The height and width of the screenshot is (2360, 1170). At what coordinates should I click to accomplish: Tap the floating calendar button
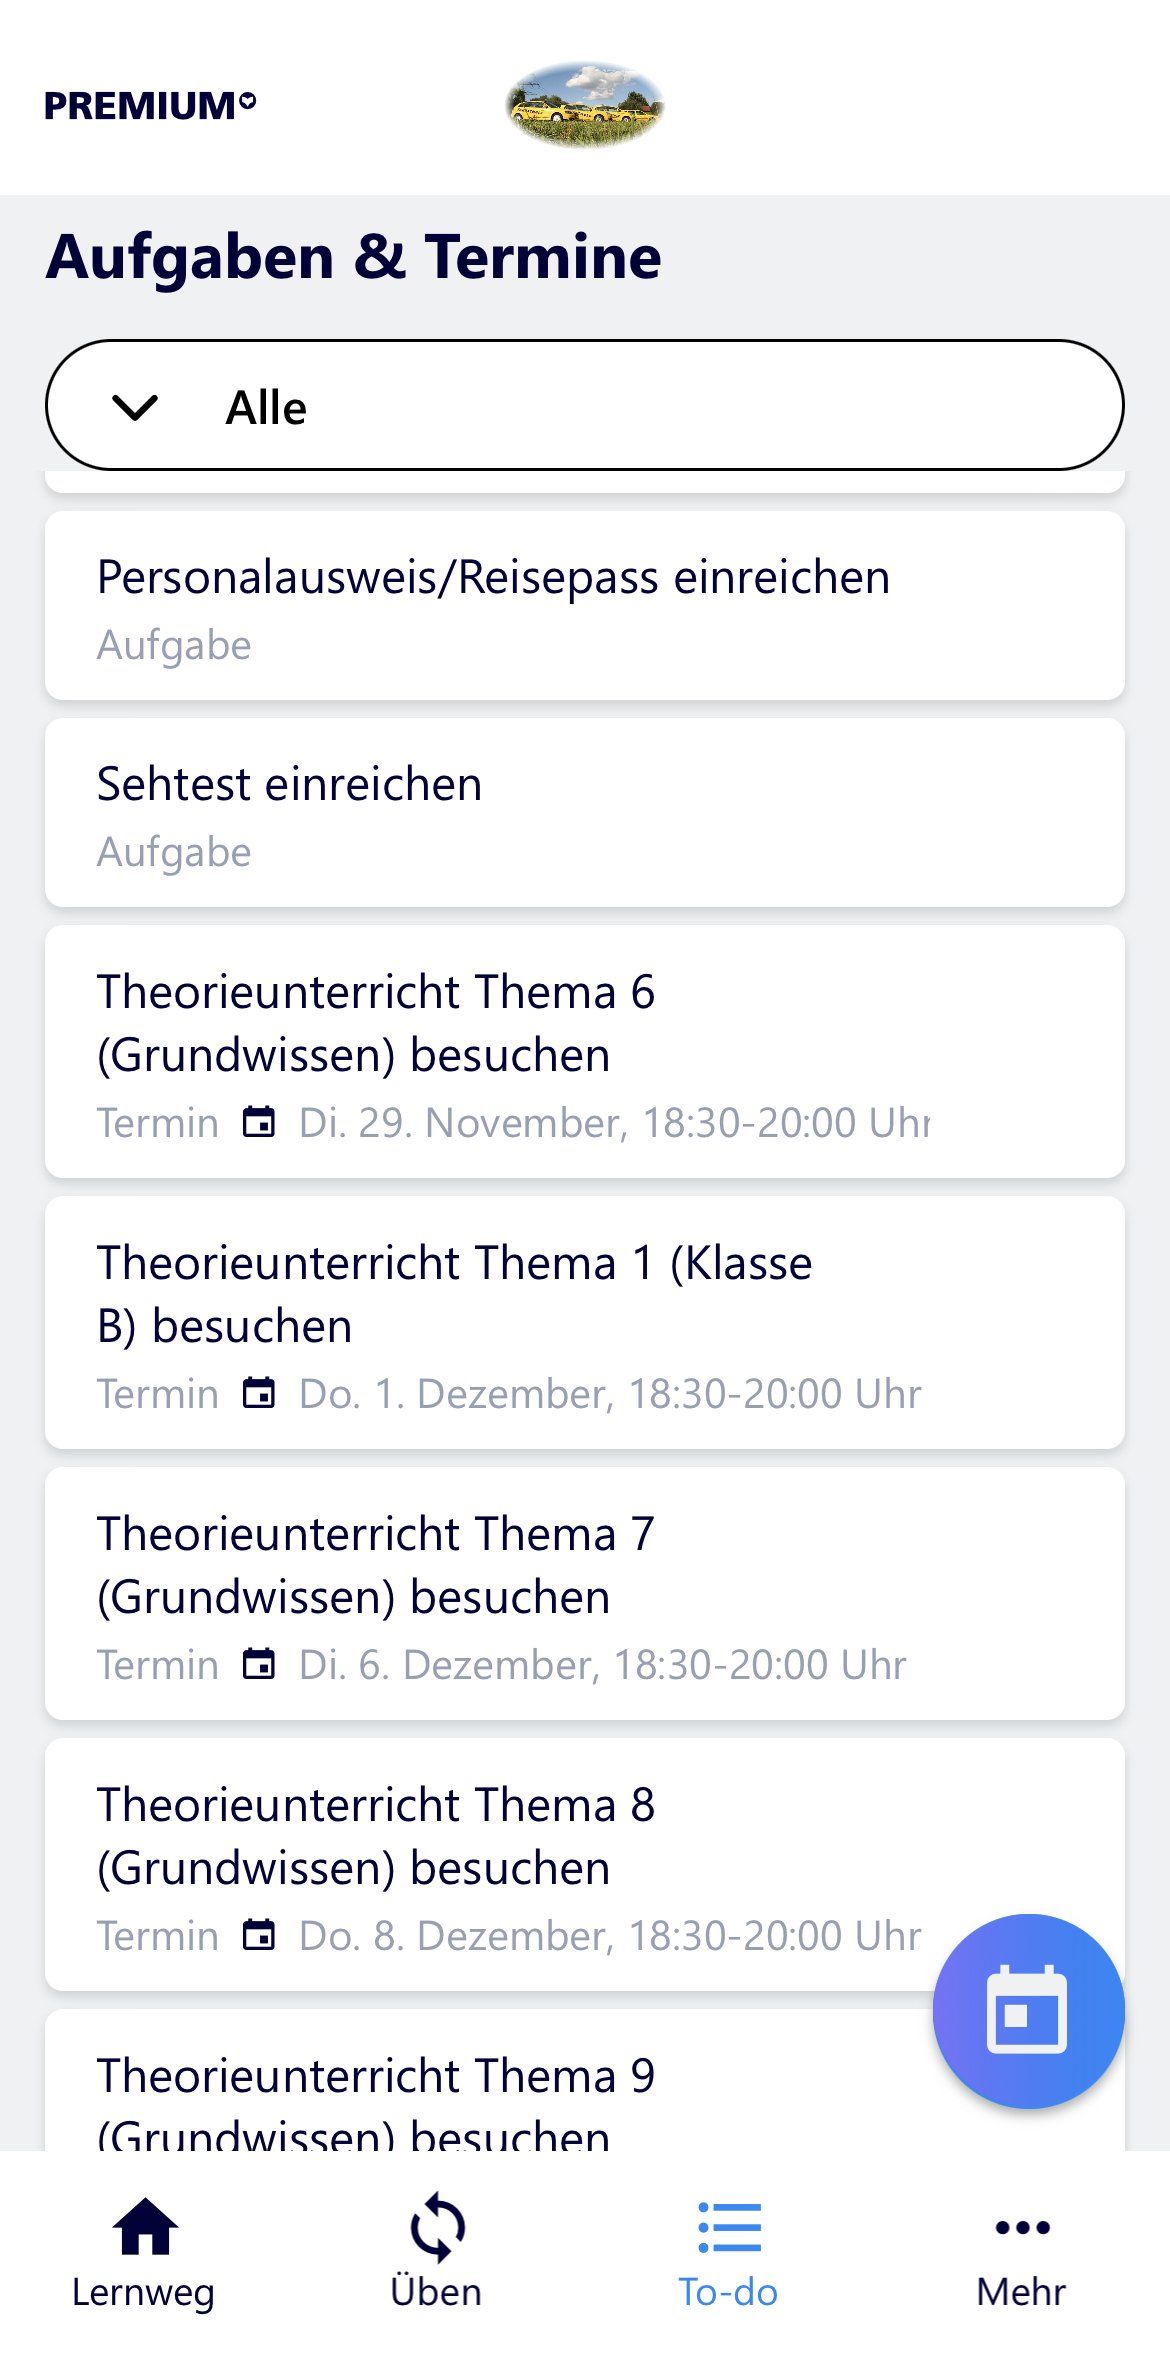(x=1028, y=2010)
